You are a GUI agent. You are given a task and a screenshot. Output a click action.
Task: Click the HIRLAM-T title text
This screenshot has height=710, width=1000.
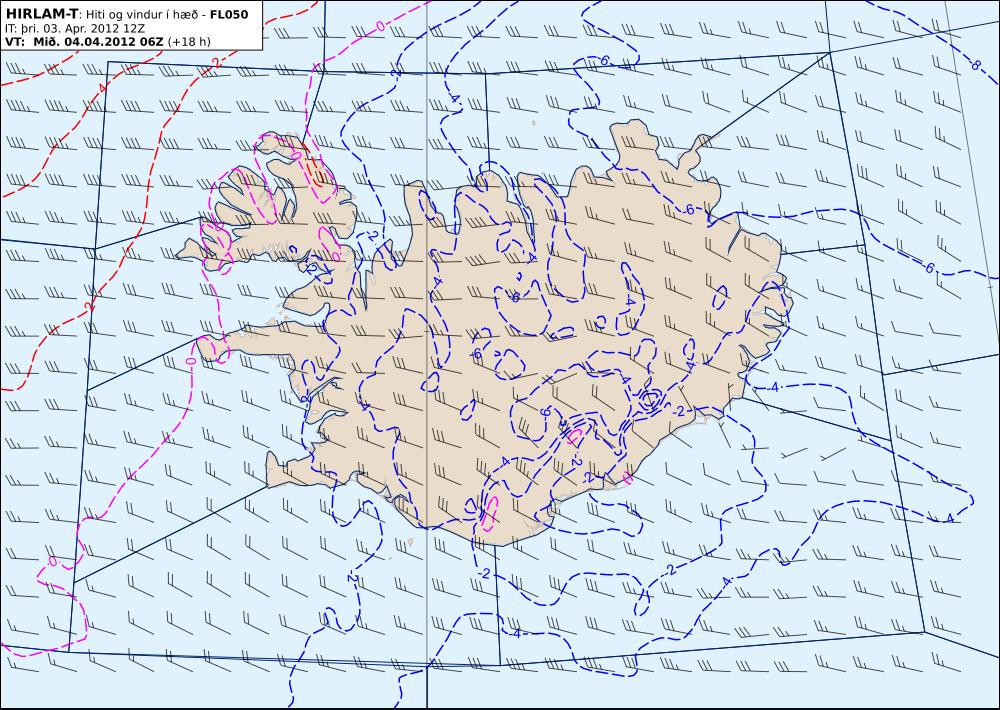[40, 14]
